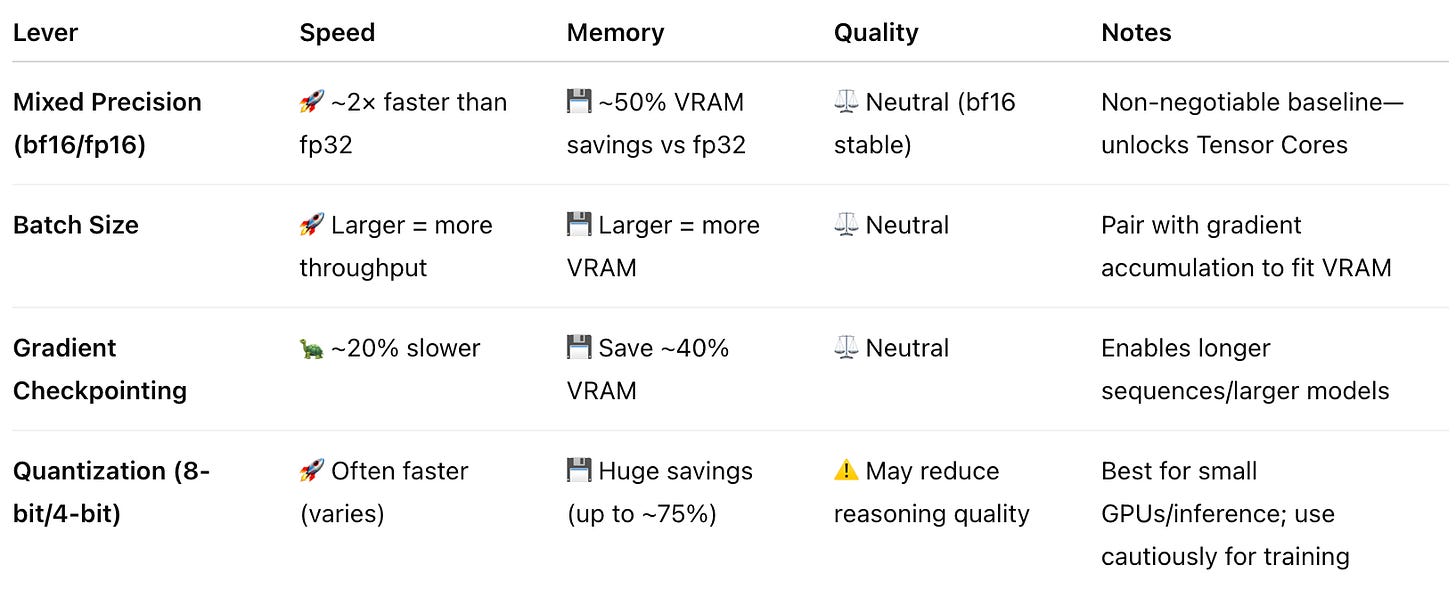Click the rocket emoji in Mixed Precision row
Screen dimensions: 1456x590
(312, 102)
